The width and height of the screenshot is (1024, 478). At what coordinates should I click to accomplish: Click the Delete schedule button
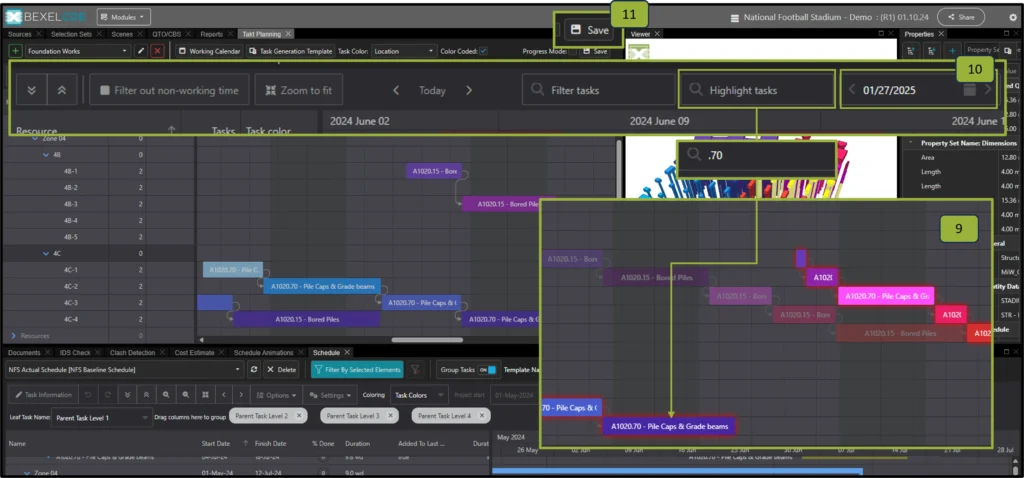click(281, 370)
